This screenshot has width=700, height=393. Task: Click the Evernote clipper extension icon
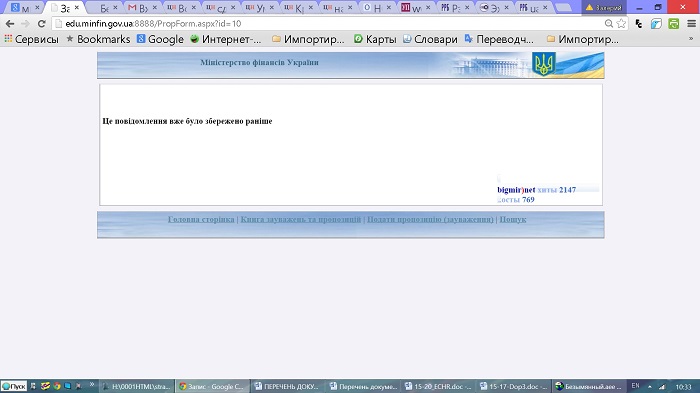639,24
